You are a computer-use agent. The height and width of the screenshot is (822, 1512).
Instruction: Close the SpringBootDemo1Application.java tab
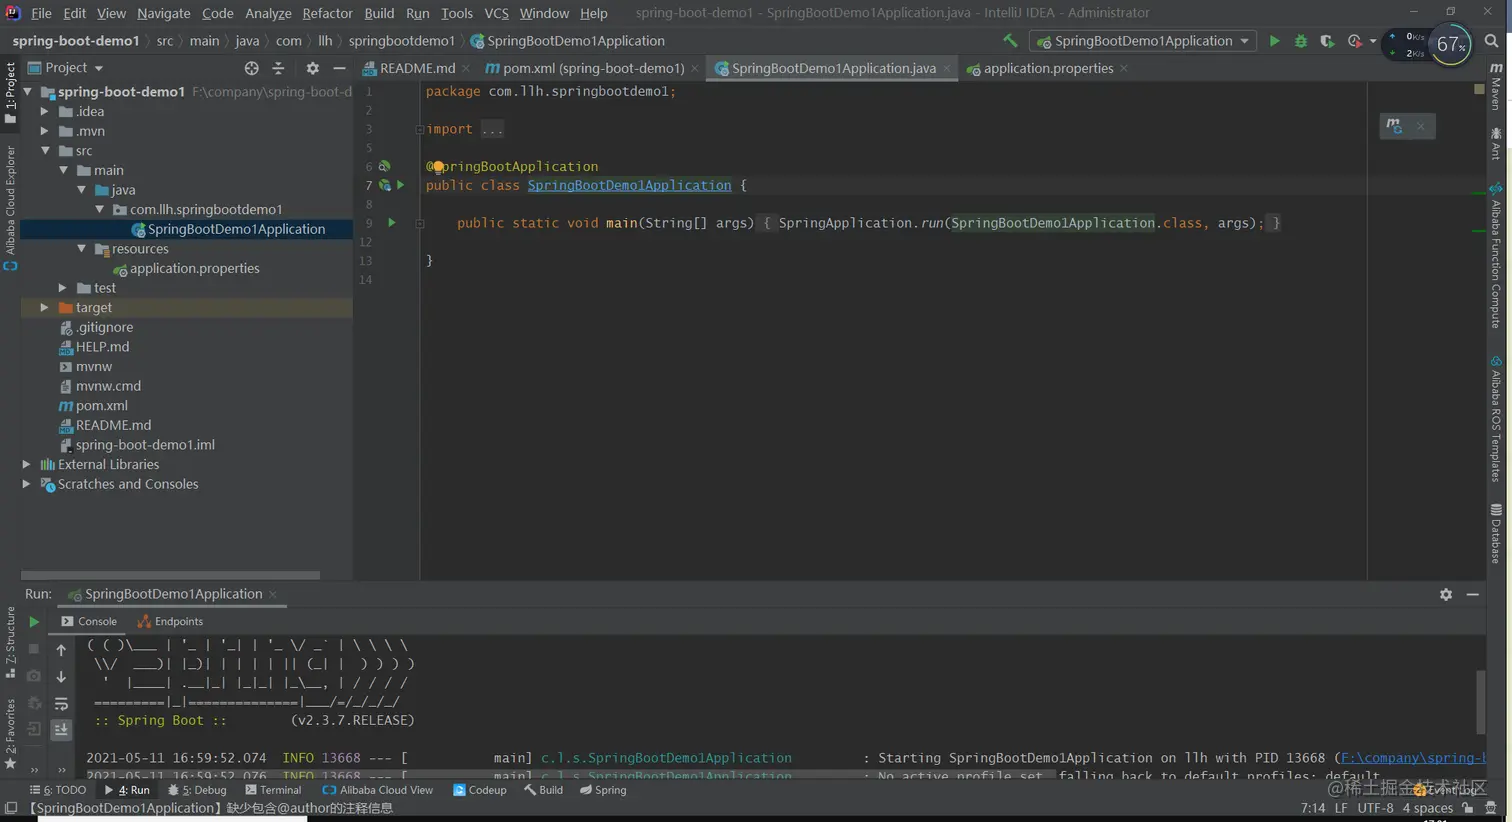tap(946, 68)
